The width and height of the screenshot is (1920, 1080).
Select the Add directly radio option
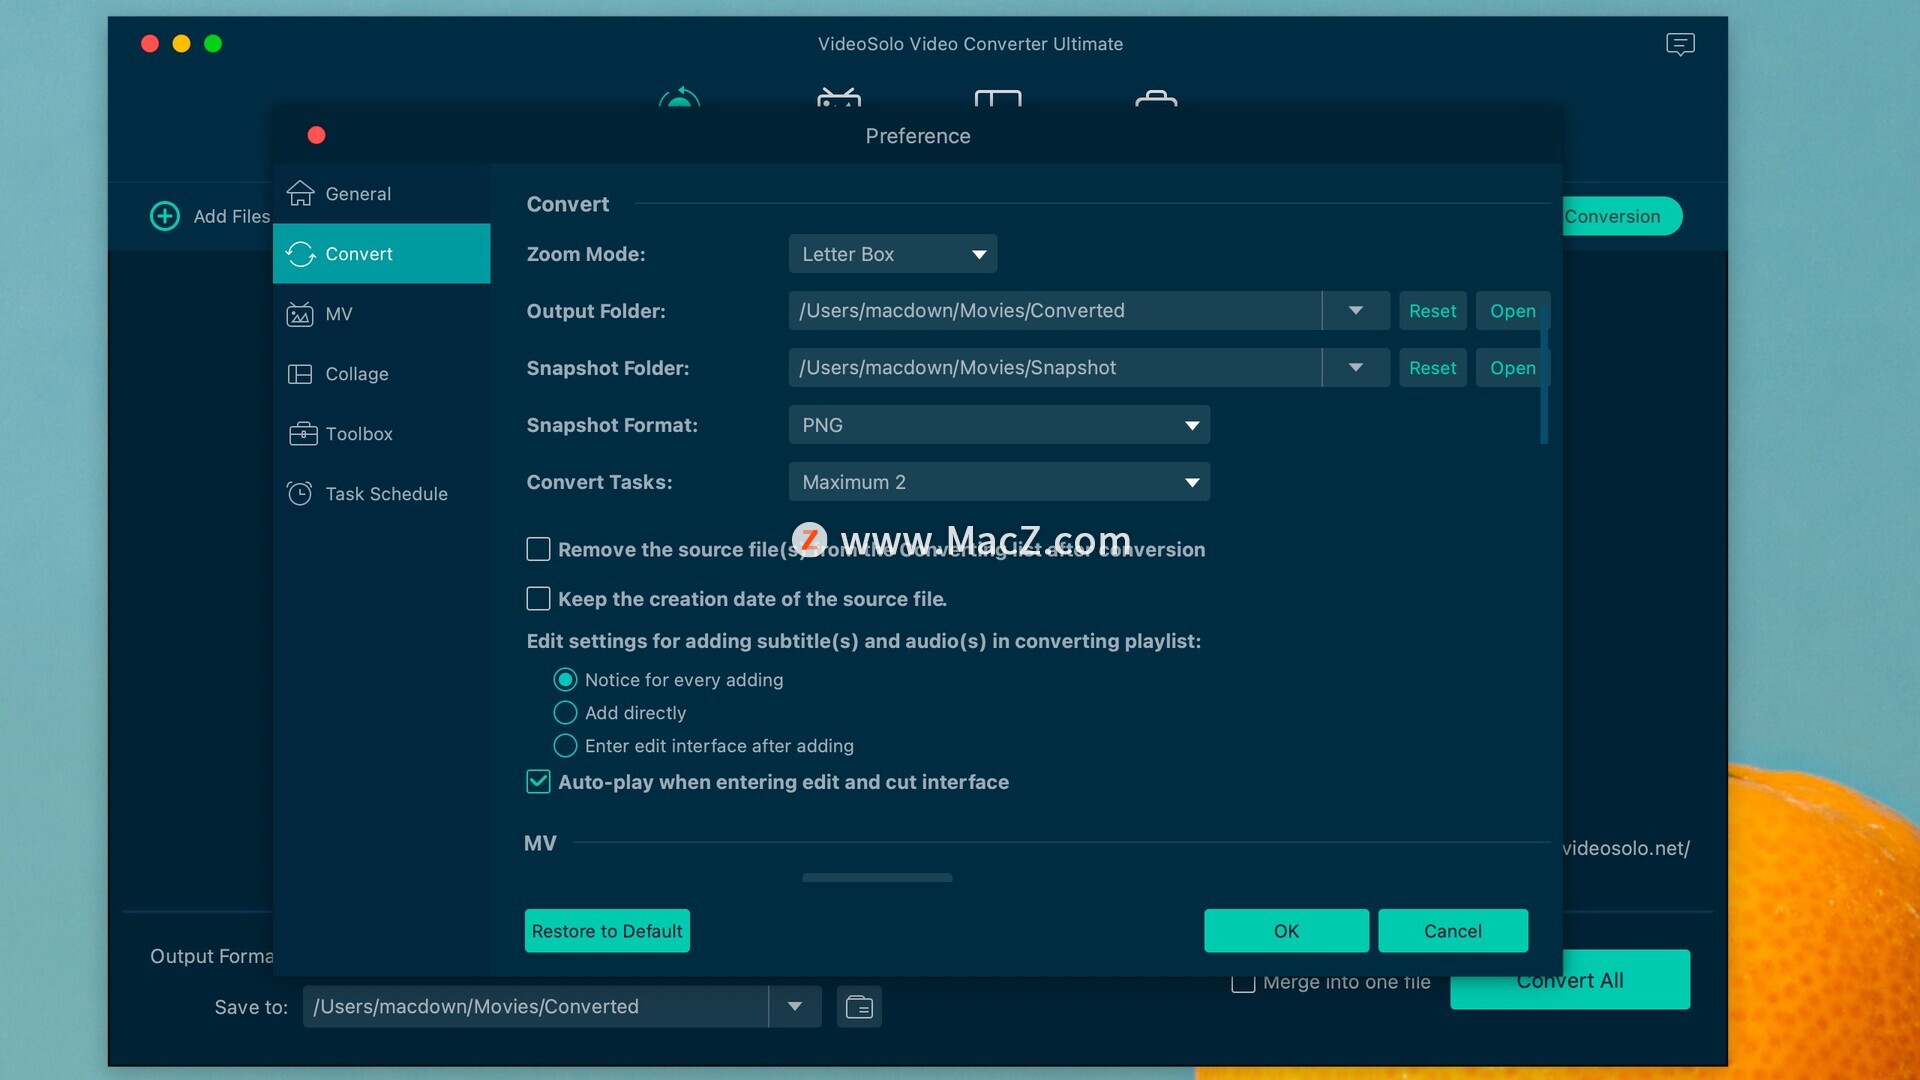(565, 713)
